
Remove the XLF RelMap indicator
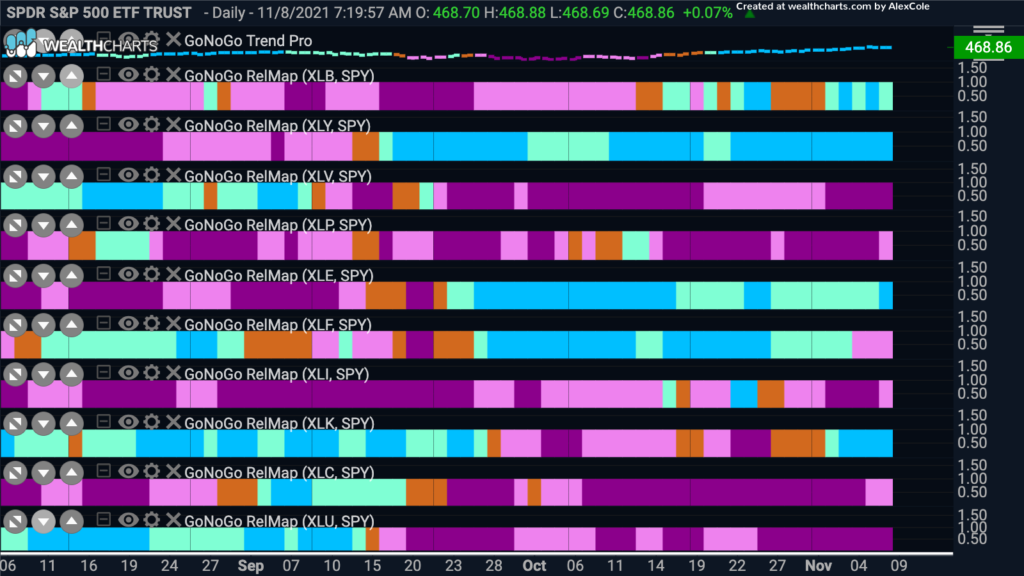172,324
